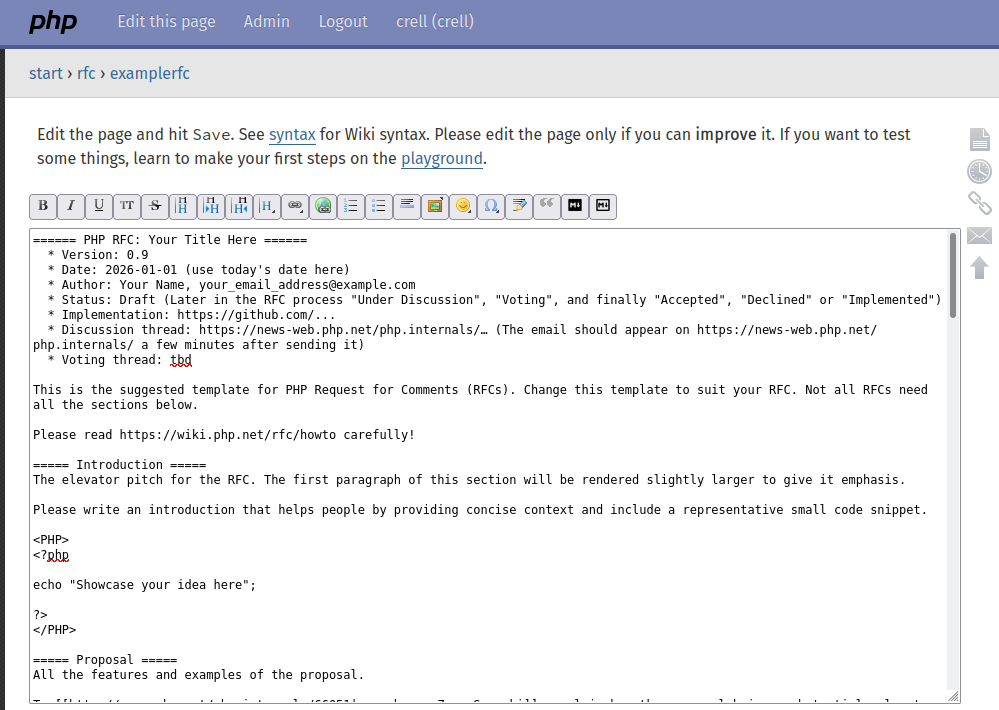
Task: Click the quote marks toolbar button
Action: click(547, 206)
